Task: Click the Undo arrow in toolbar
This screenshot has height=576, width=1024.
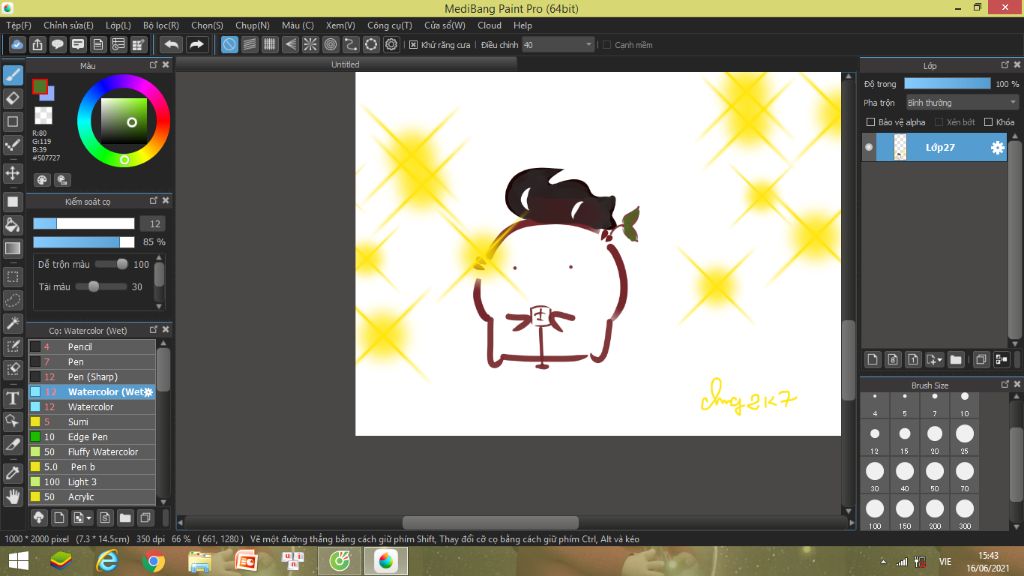Action: [171, 44]
